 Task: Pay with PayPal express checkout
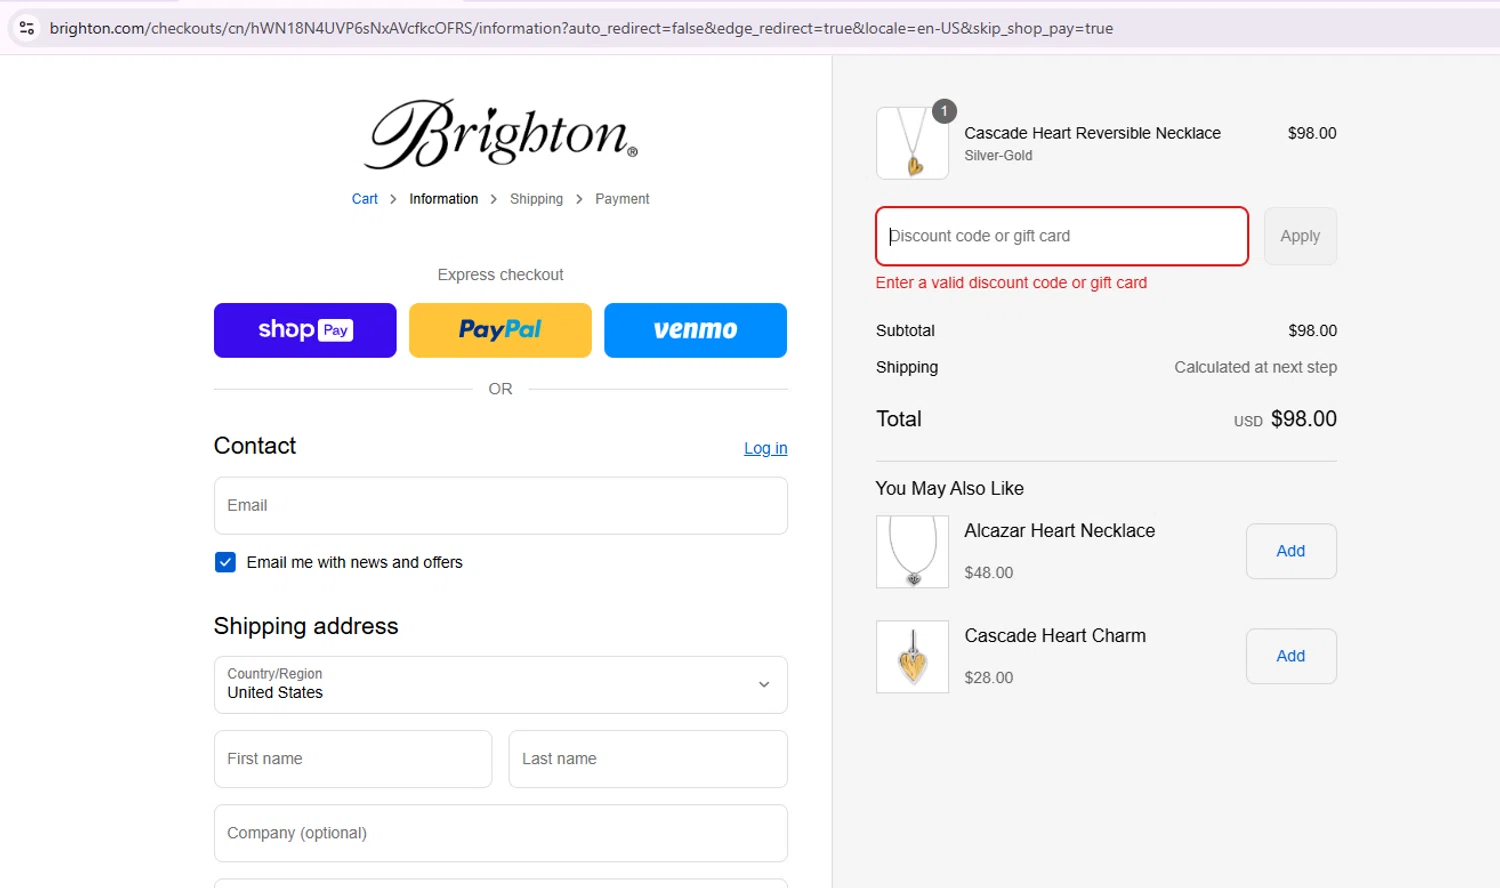click(500, 330)
